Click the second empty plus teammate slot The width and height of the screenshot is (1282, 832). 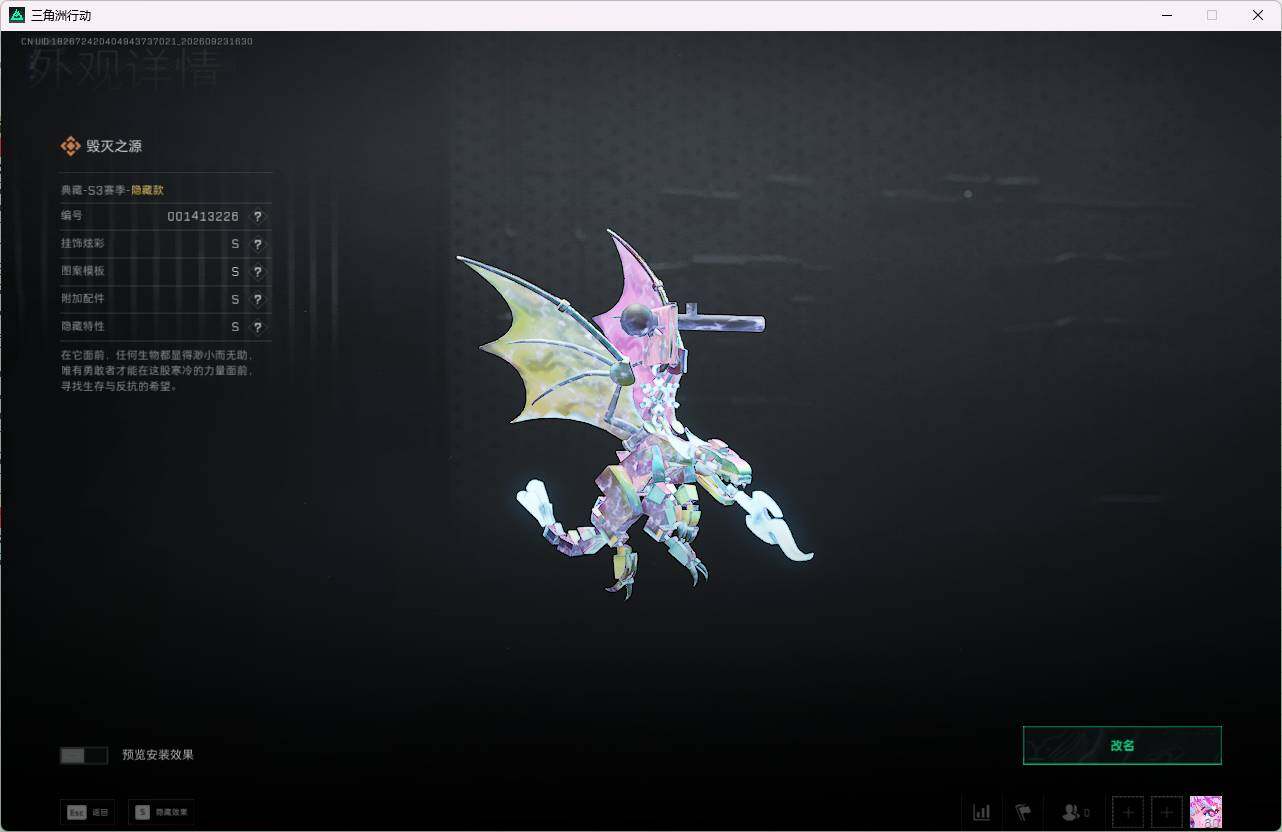1166,812
